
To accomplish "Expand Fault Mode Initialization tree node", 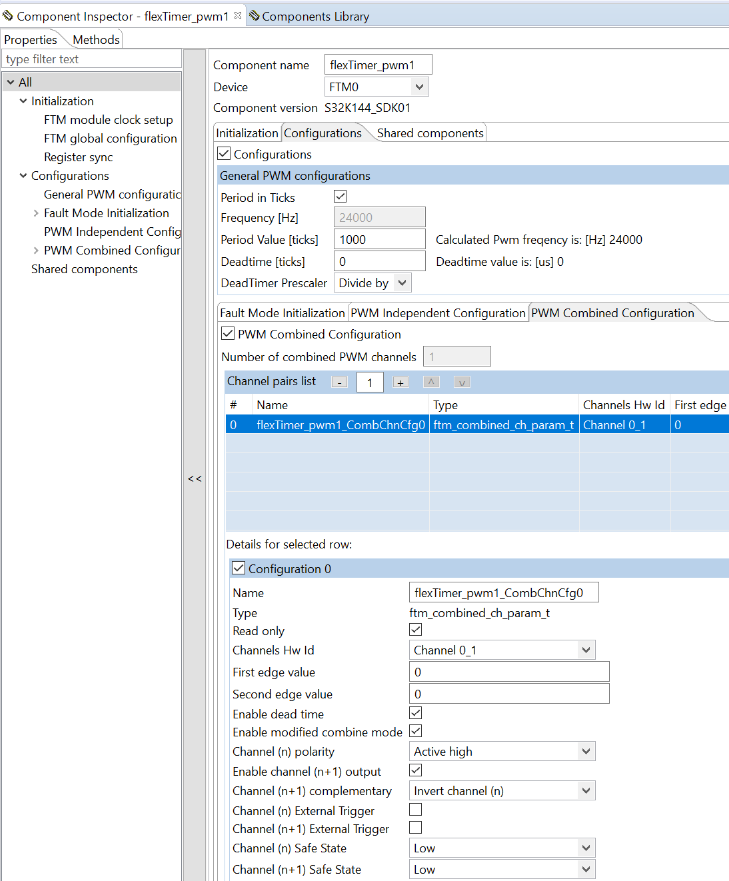I will click(36, 213).
